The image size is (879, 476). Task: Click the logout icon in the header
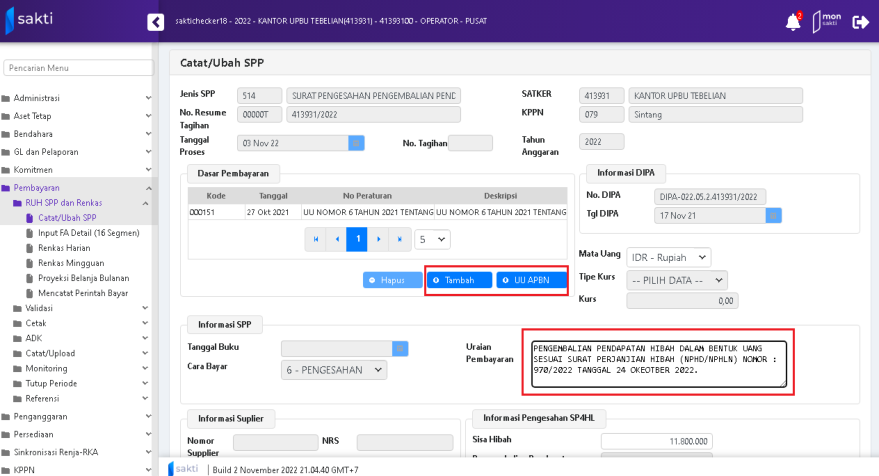click(x=860, y=21)
